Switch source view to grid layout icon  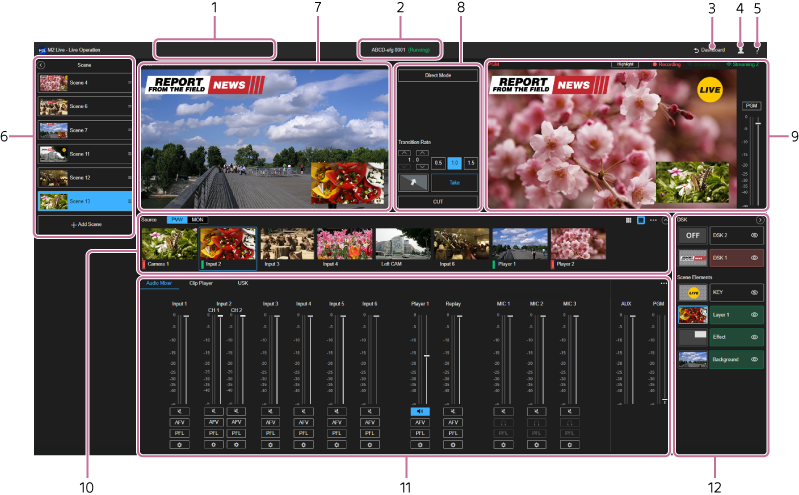point(628,218)
